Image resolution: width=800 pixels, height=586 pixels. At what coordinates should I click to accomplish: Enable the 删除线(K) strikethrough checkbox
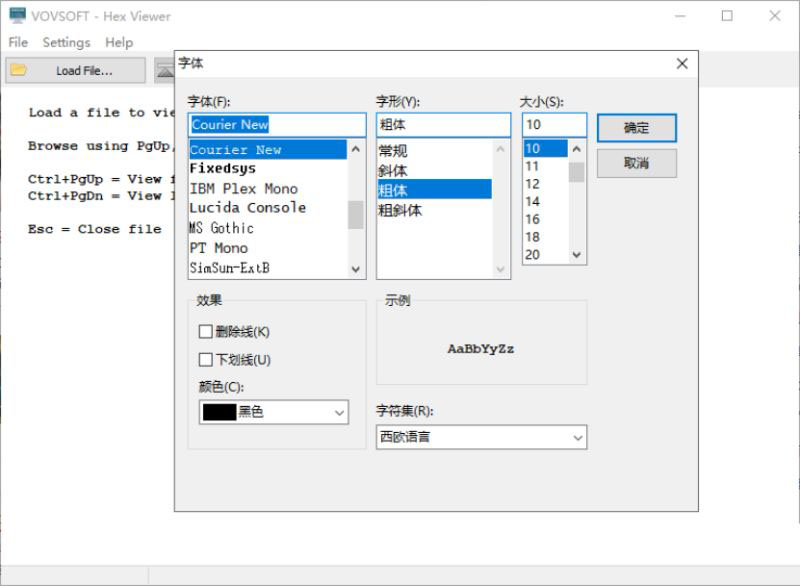[206, 332]
